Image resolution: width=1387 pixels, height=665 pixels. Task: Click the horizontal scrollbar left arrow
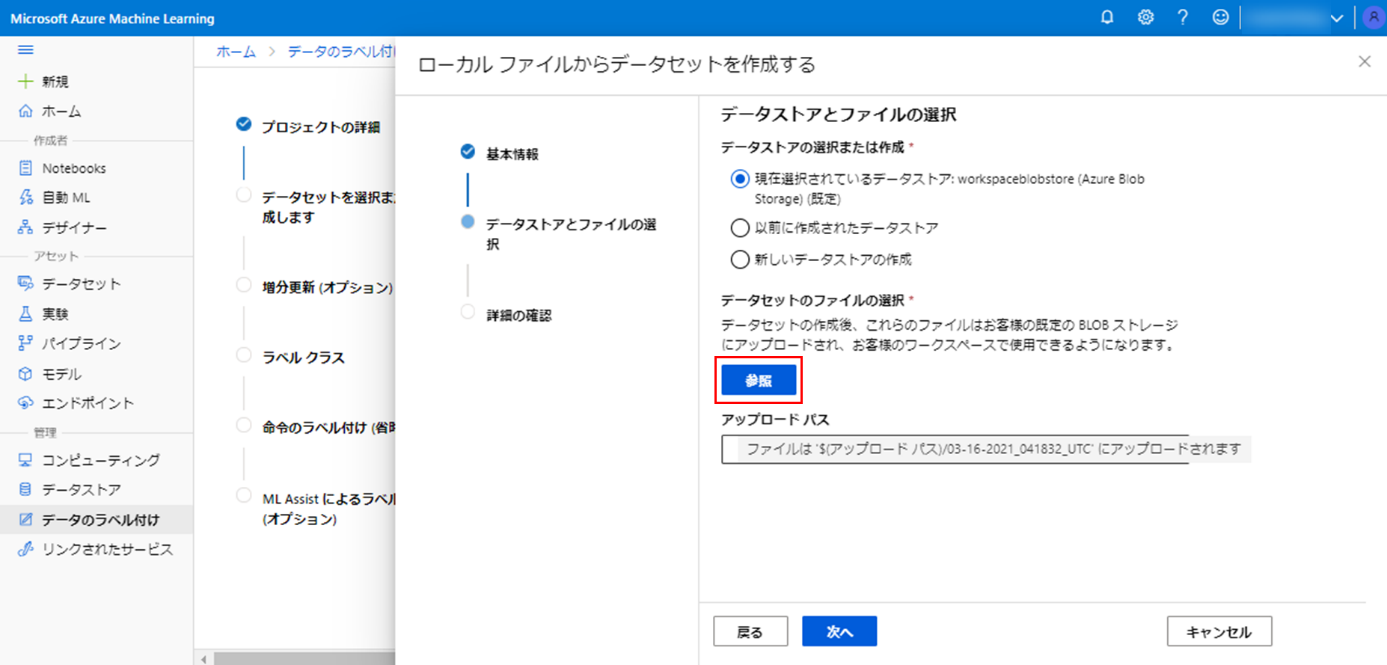204,659
